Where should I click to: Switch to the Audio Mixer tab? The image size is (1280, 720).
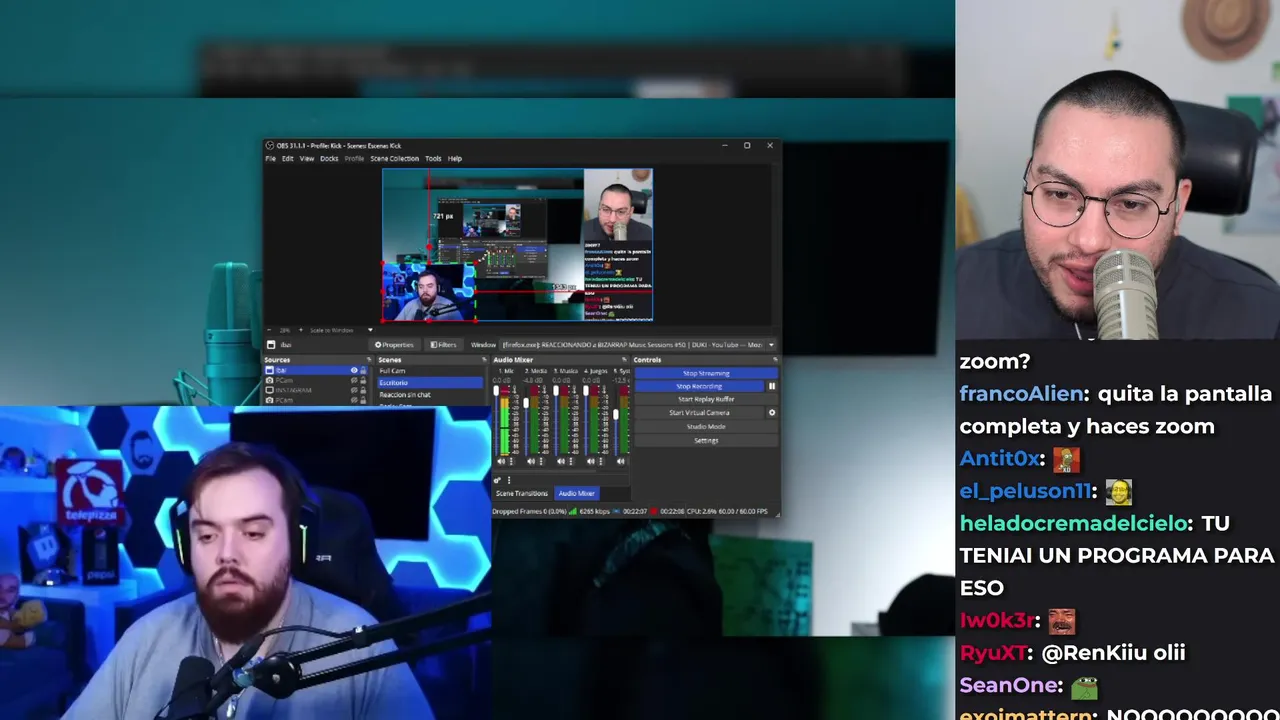coord(576,493)
